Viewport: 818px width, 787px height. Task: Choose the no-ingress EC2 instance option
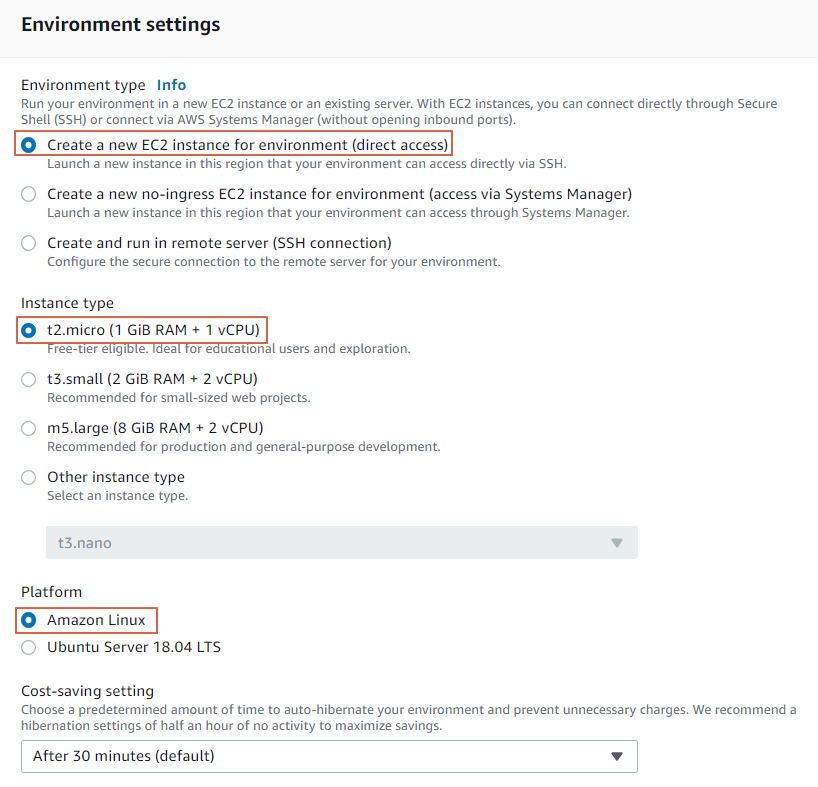click(x=29, y=194)
